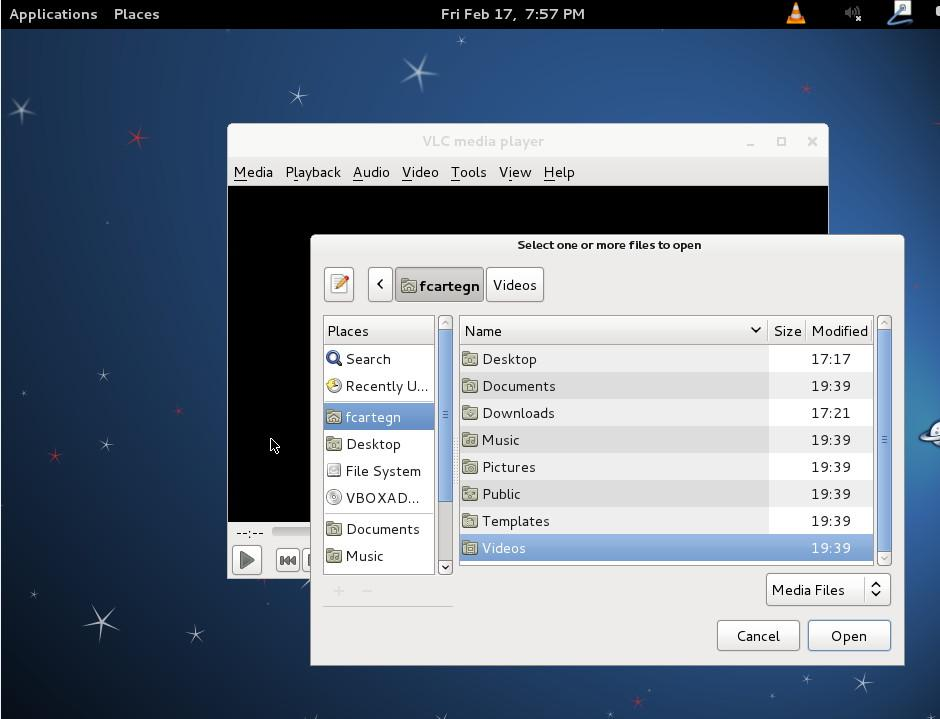
Task: Click the Open button
Action: coord(848,636)
